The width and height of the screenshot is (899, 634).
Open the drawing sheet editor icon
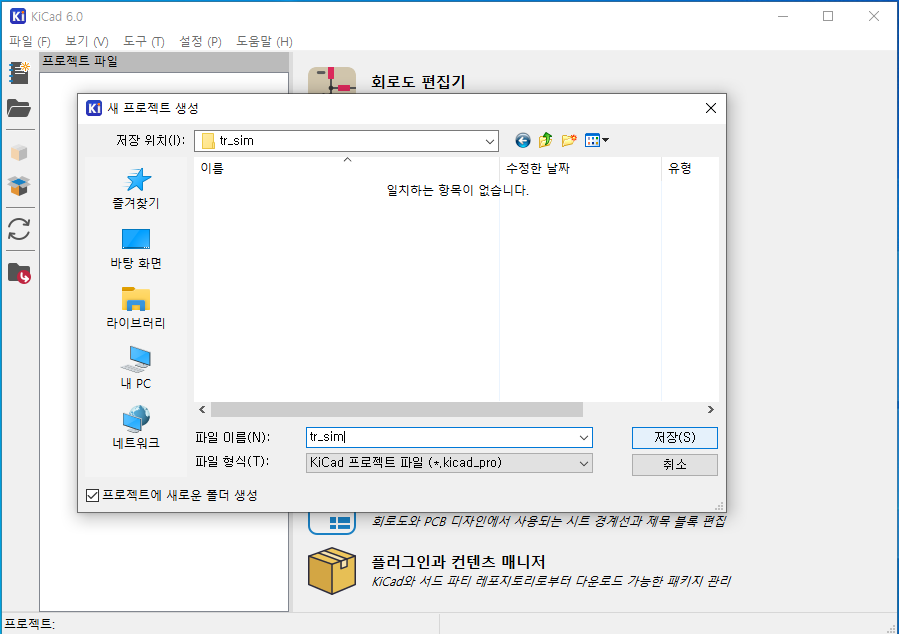pyautogui.click(x=331, y=522)
